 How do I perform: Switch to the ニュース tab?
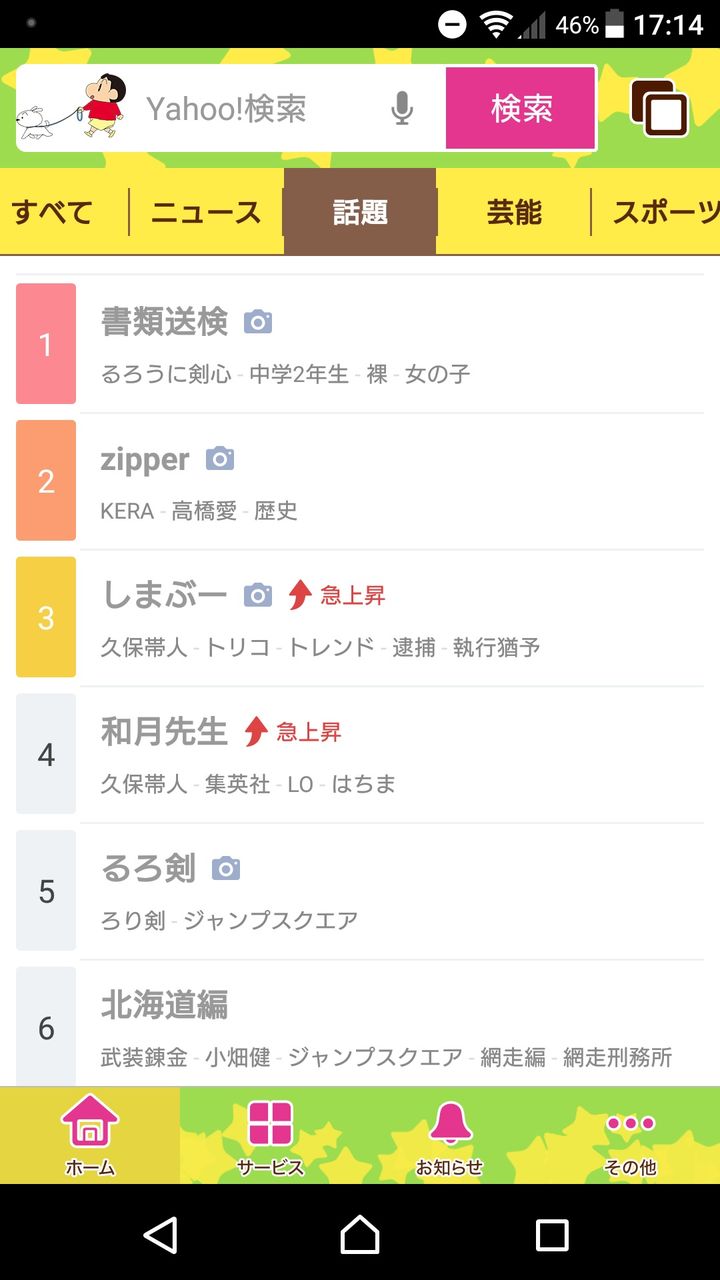[206, 212]
